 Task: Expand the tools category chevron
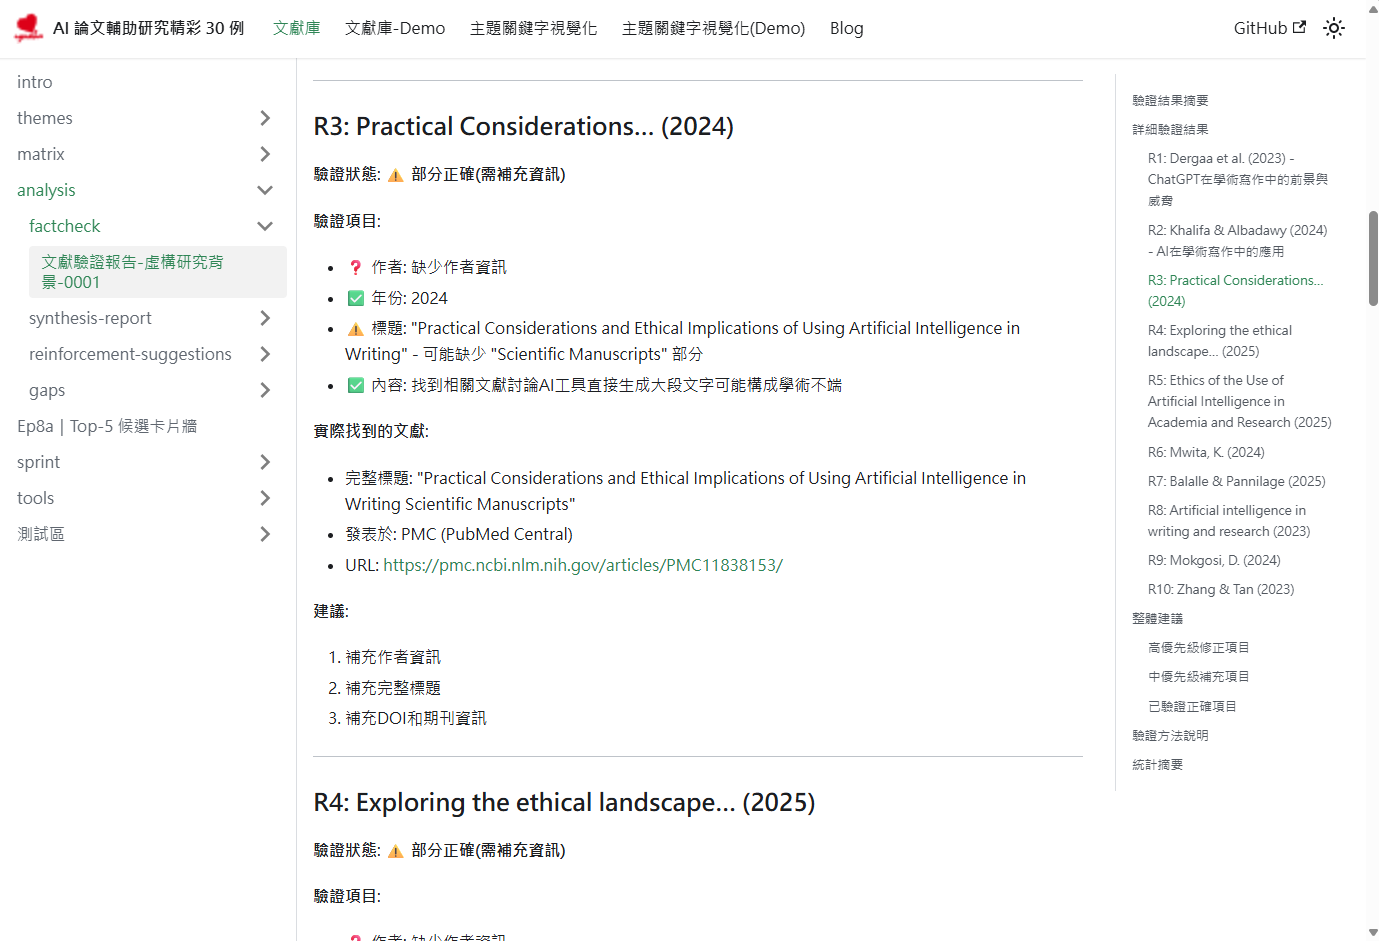pos(265,498)
